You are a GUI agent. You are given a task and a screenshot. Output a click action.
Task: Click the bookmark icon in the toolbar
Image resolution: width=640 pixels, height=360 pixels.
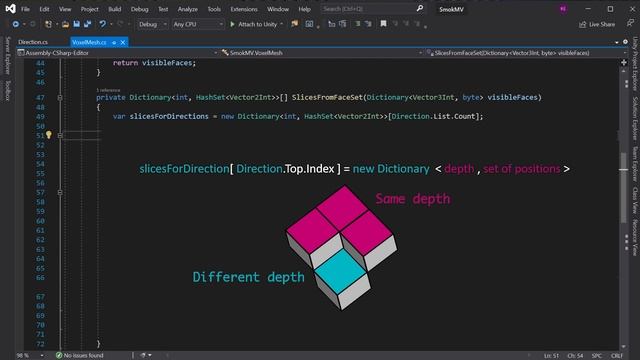tap(383, 24)
